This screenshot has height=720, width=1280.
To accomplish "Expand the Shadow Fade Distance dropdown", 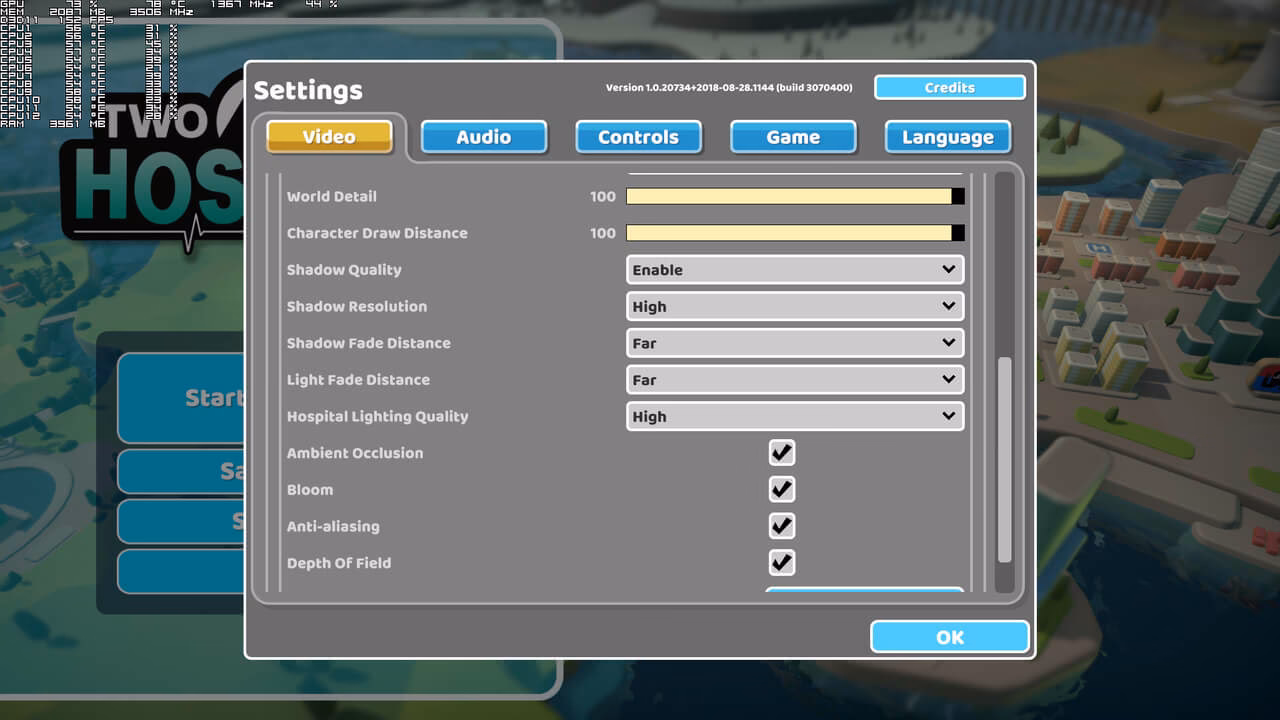I will [x=794, y=343].
